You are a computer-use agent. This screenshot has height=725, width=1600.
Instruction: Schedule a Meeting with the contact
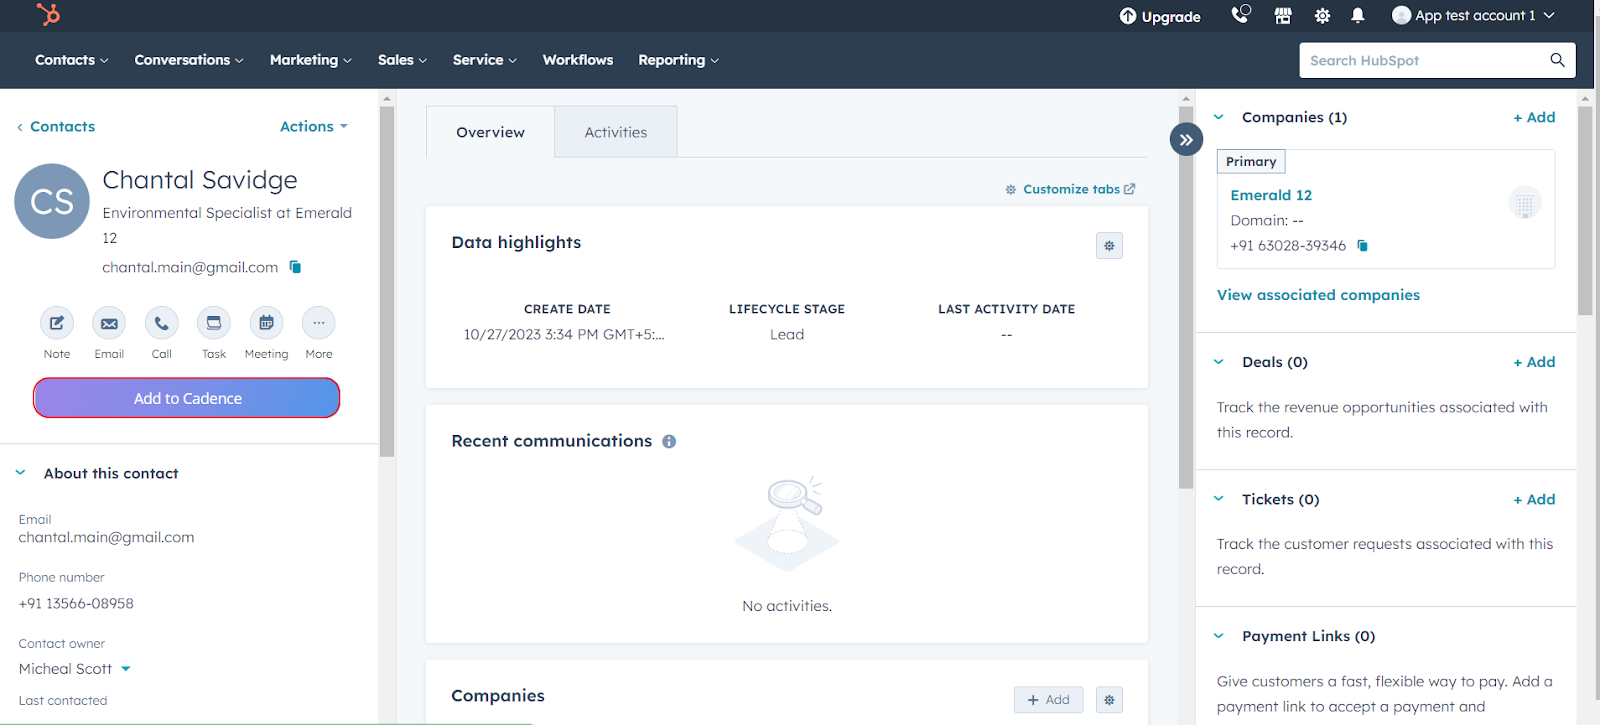(266, 323)
